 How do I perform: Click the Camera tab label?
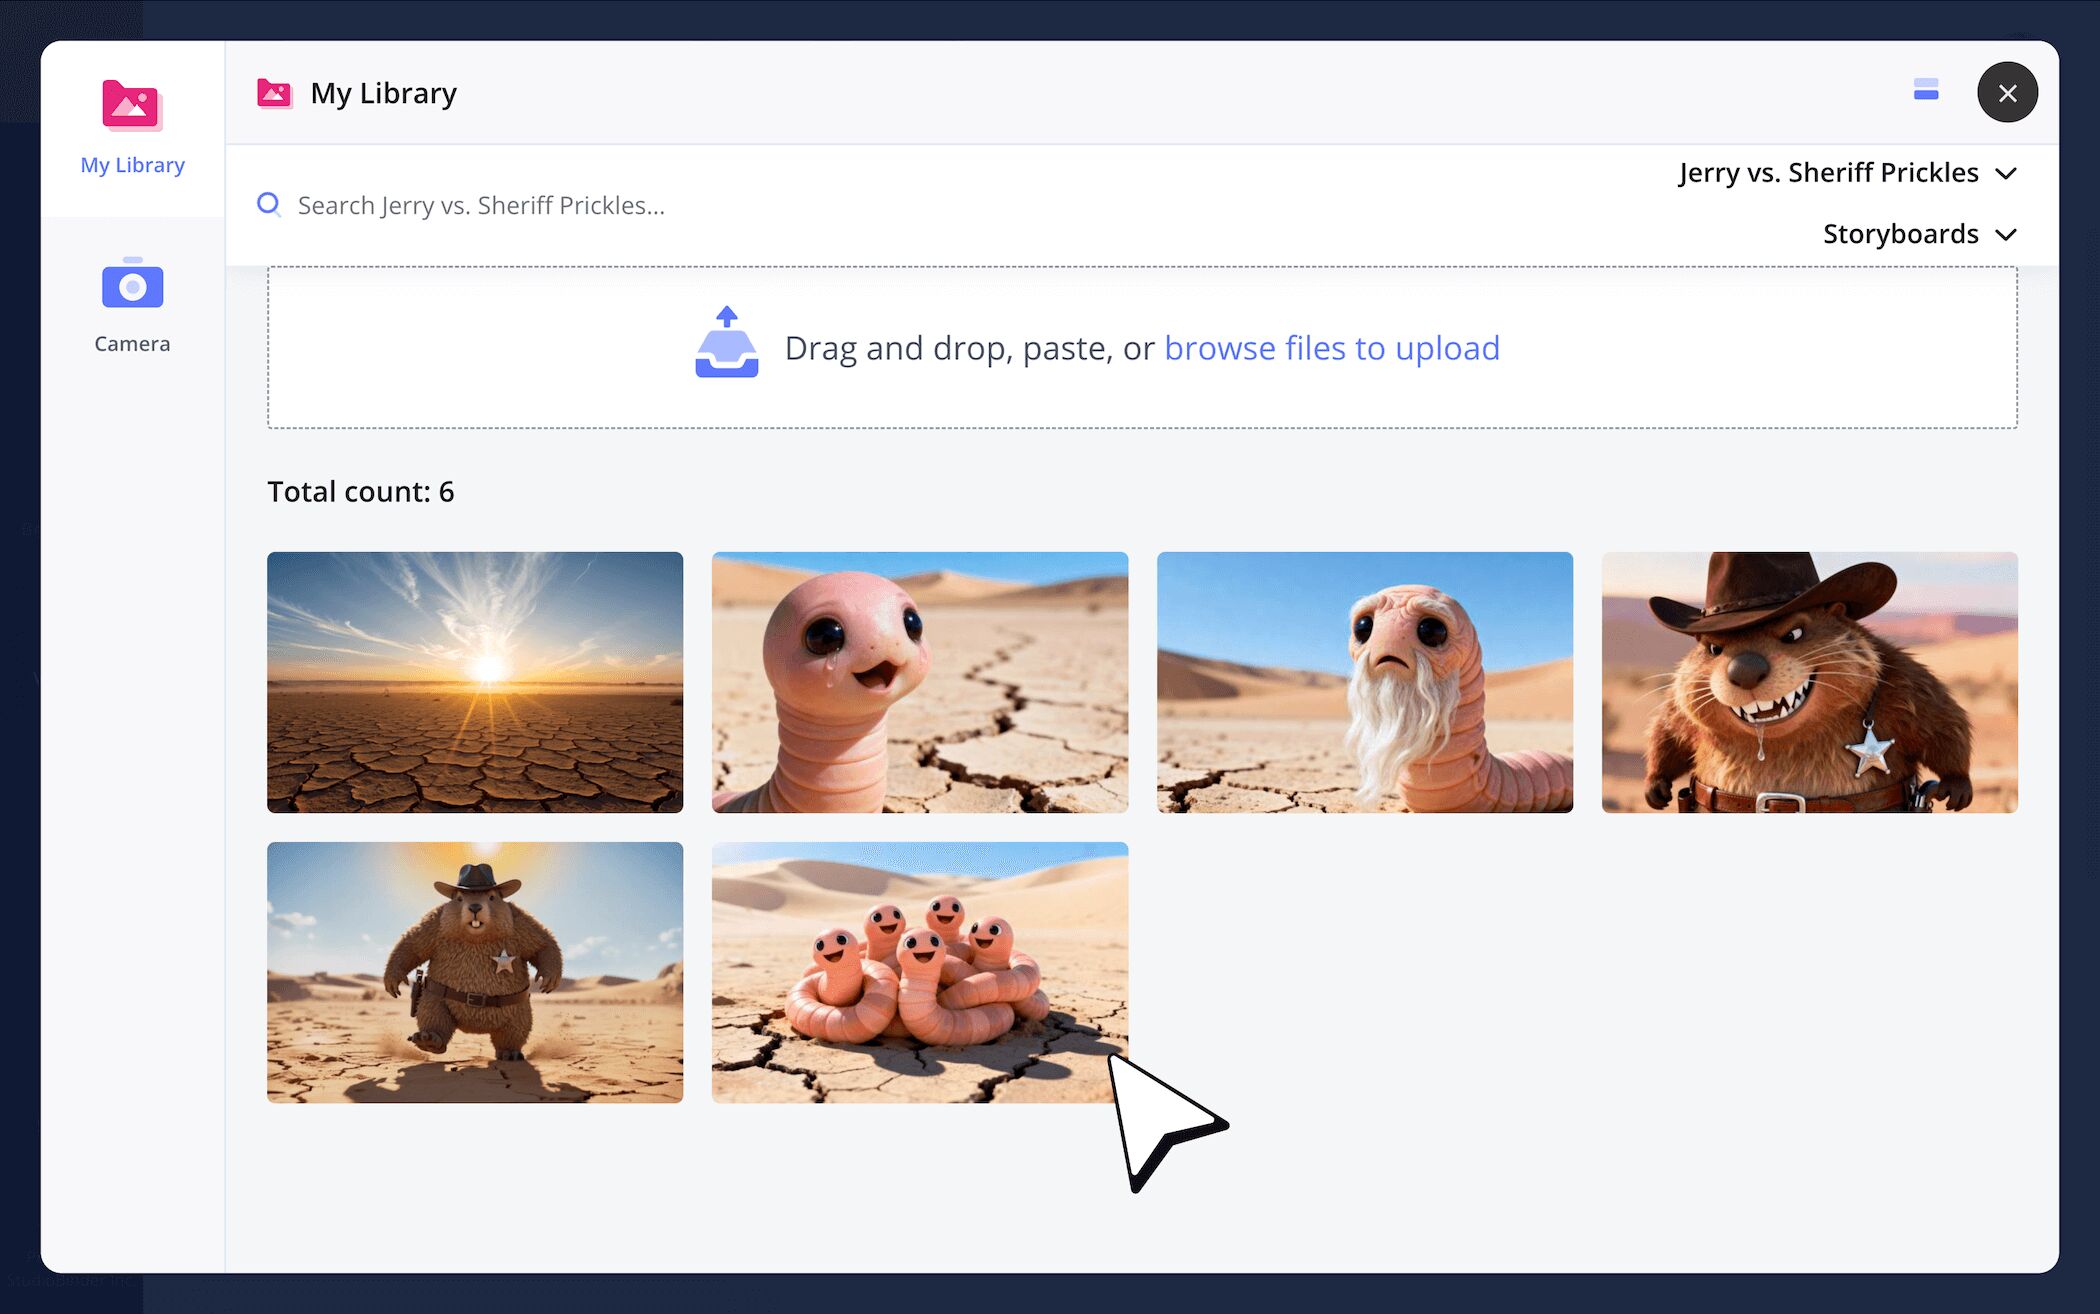click(132, 344)
